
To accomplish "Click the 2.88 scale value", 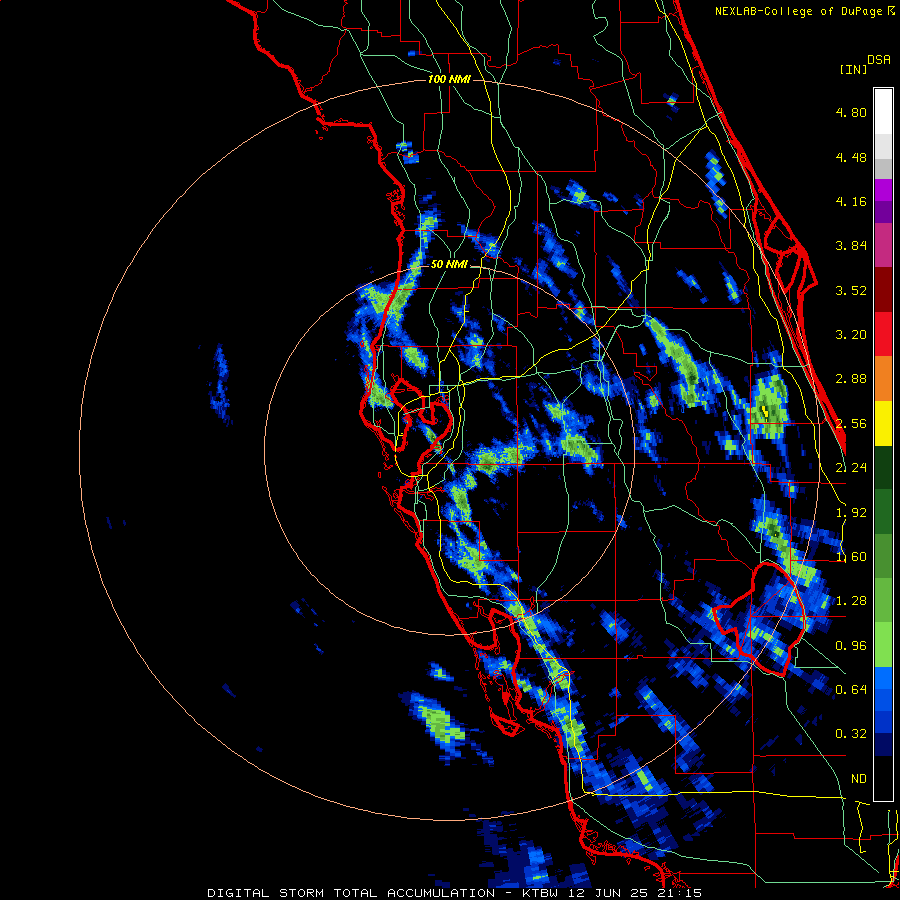I will pyautogui.click(x=851, y=379).
